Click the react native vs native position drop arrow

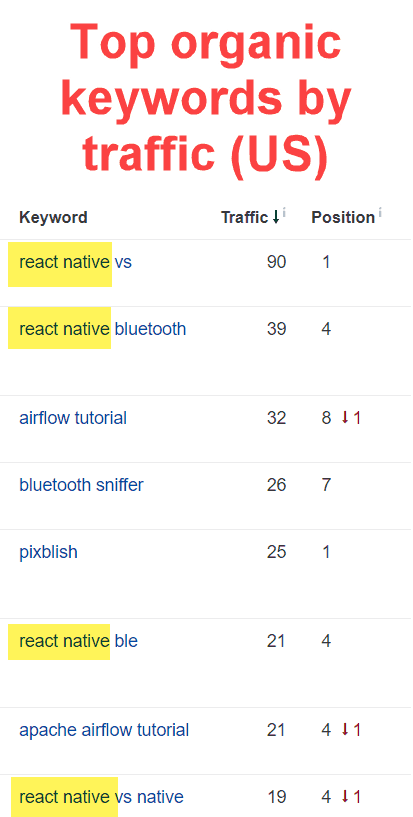344,796
